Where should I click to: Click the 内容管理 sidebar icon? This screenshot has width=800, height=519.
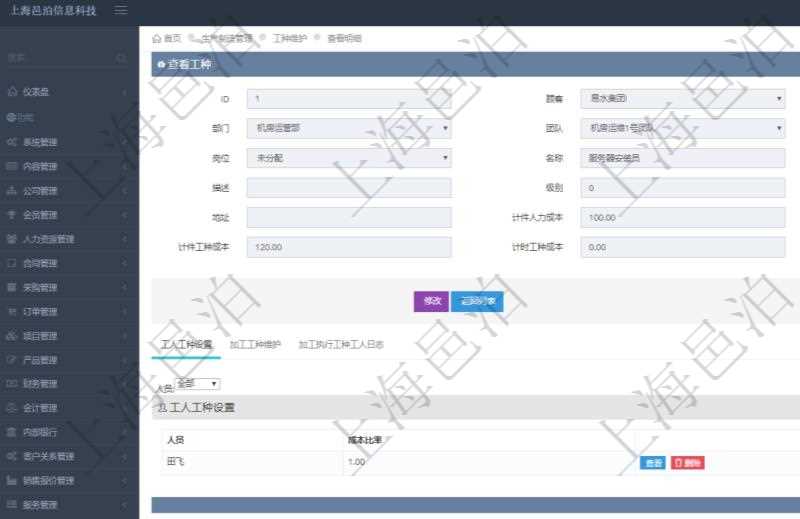tap(12, 166)
